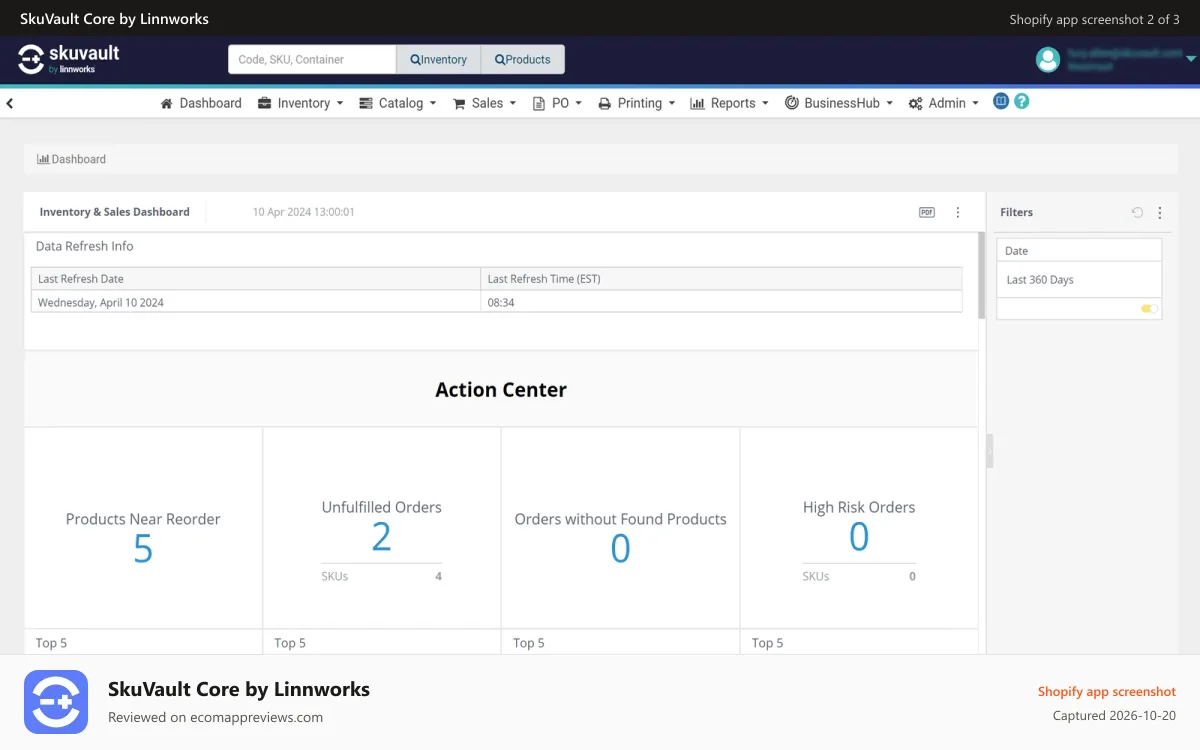Collapse the Filters panel handle

[x=990, y=451]
